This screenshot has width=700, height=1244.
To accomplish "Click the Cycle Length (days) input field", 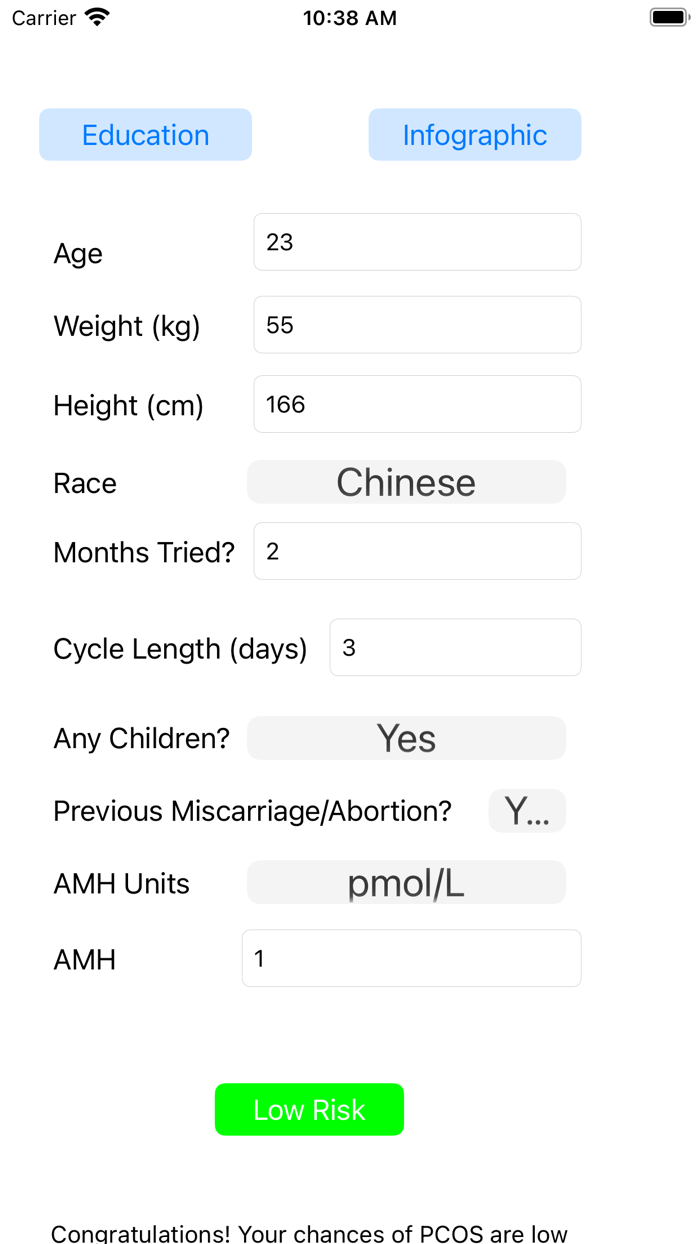I will pyautogui.click(x=454, y=647).
